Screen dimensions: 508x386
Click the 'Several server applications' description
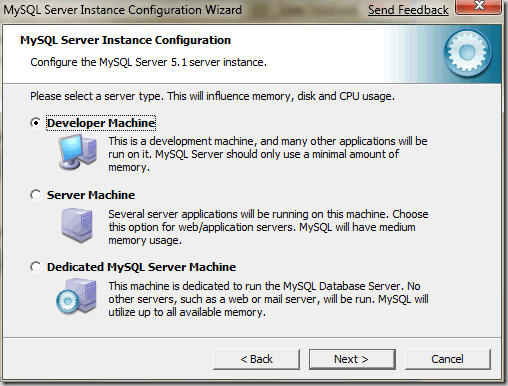coord(268,227)
